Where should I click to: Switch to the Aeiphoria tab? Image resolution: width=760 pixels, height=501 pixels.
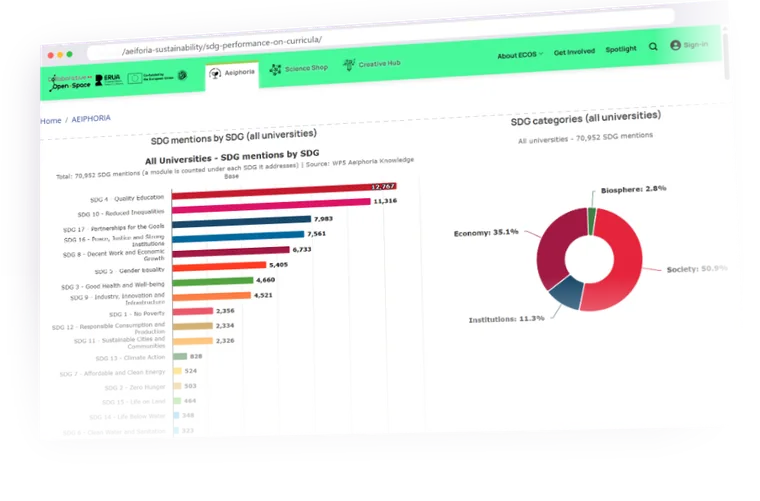[x=232, y=76]
